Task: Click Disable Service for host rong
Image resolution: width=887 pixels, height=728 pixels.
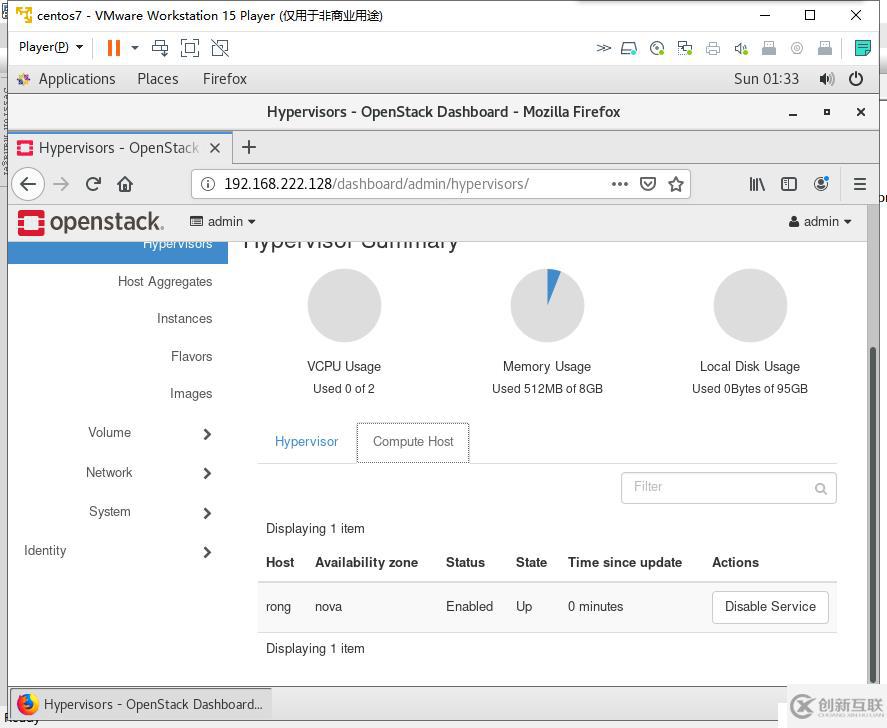Action: pyautogui.click(x=770, y=607)
